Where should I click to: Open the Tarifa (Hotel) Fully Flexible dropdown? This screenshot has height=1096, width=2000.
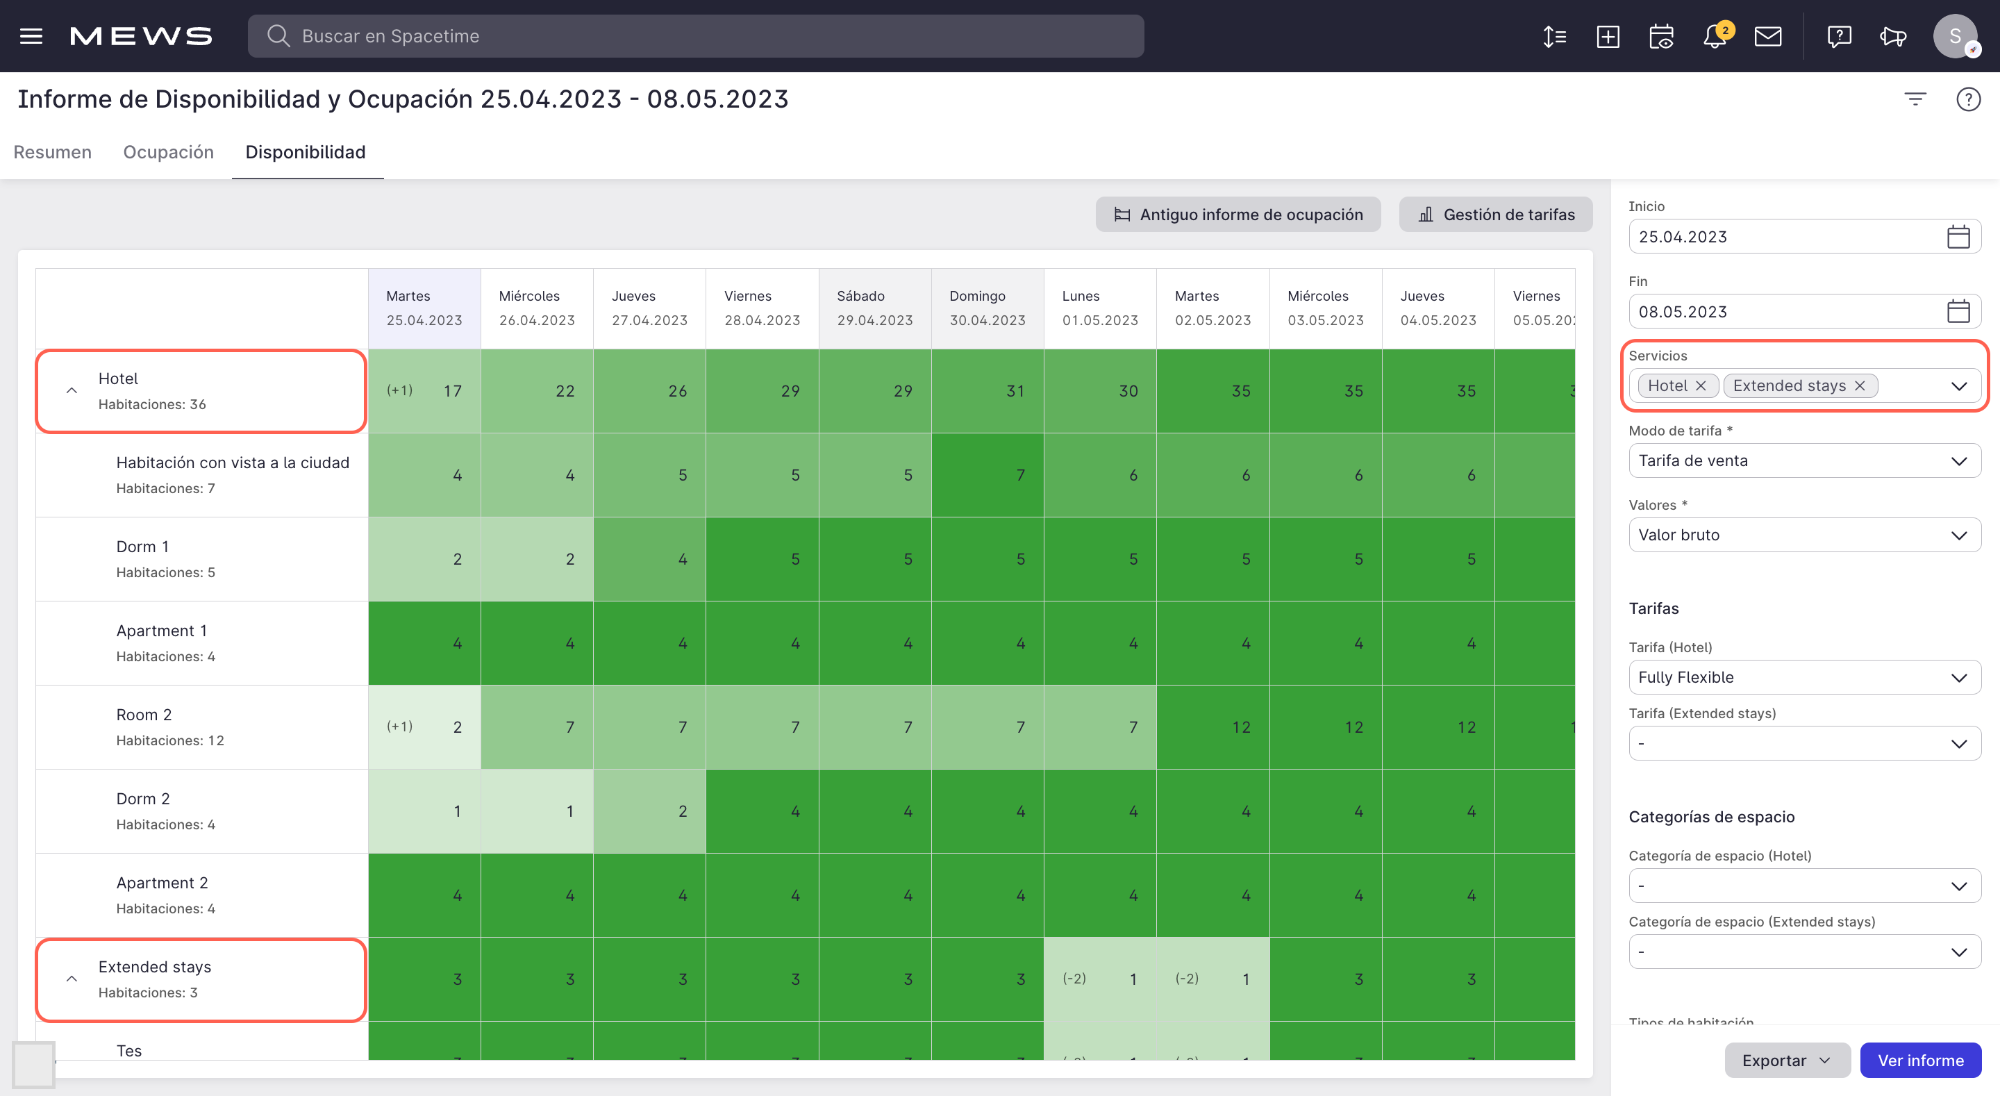pos(1804,678)
